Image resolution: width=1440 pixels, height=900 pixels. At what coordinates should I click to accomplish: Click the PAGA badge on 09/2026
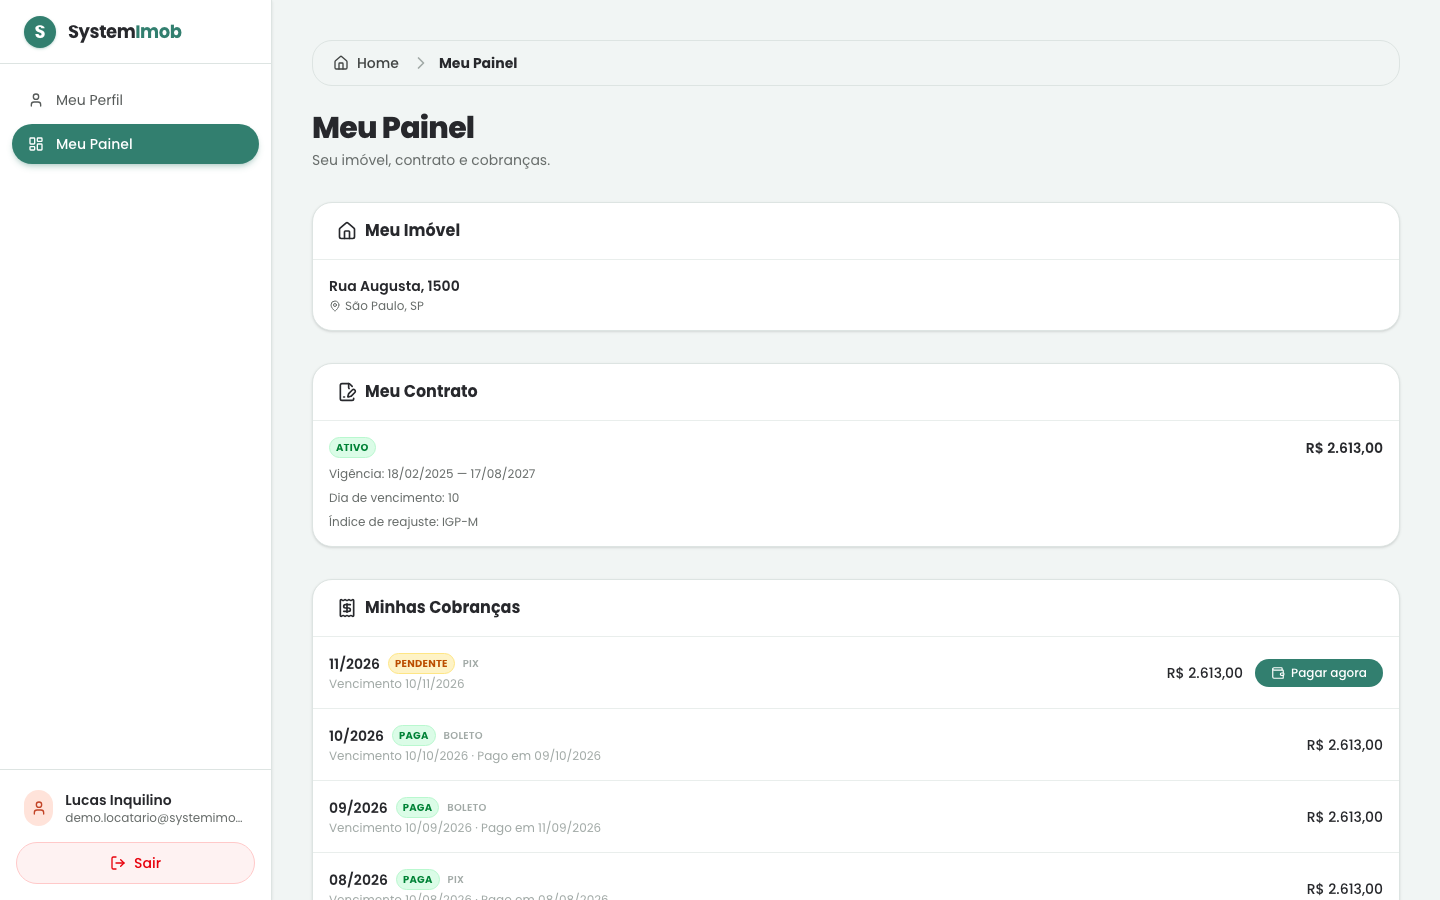point(417,808)
